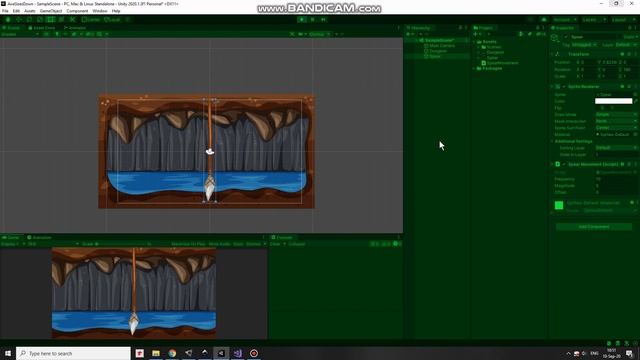Lock the Hierarchy panel
This screenshot has height=360, width=640.
[x=460, y=28]
